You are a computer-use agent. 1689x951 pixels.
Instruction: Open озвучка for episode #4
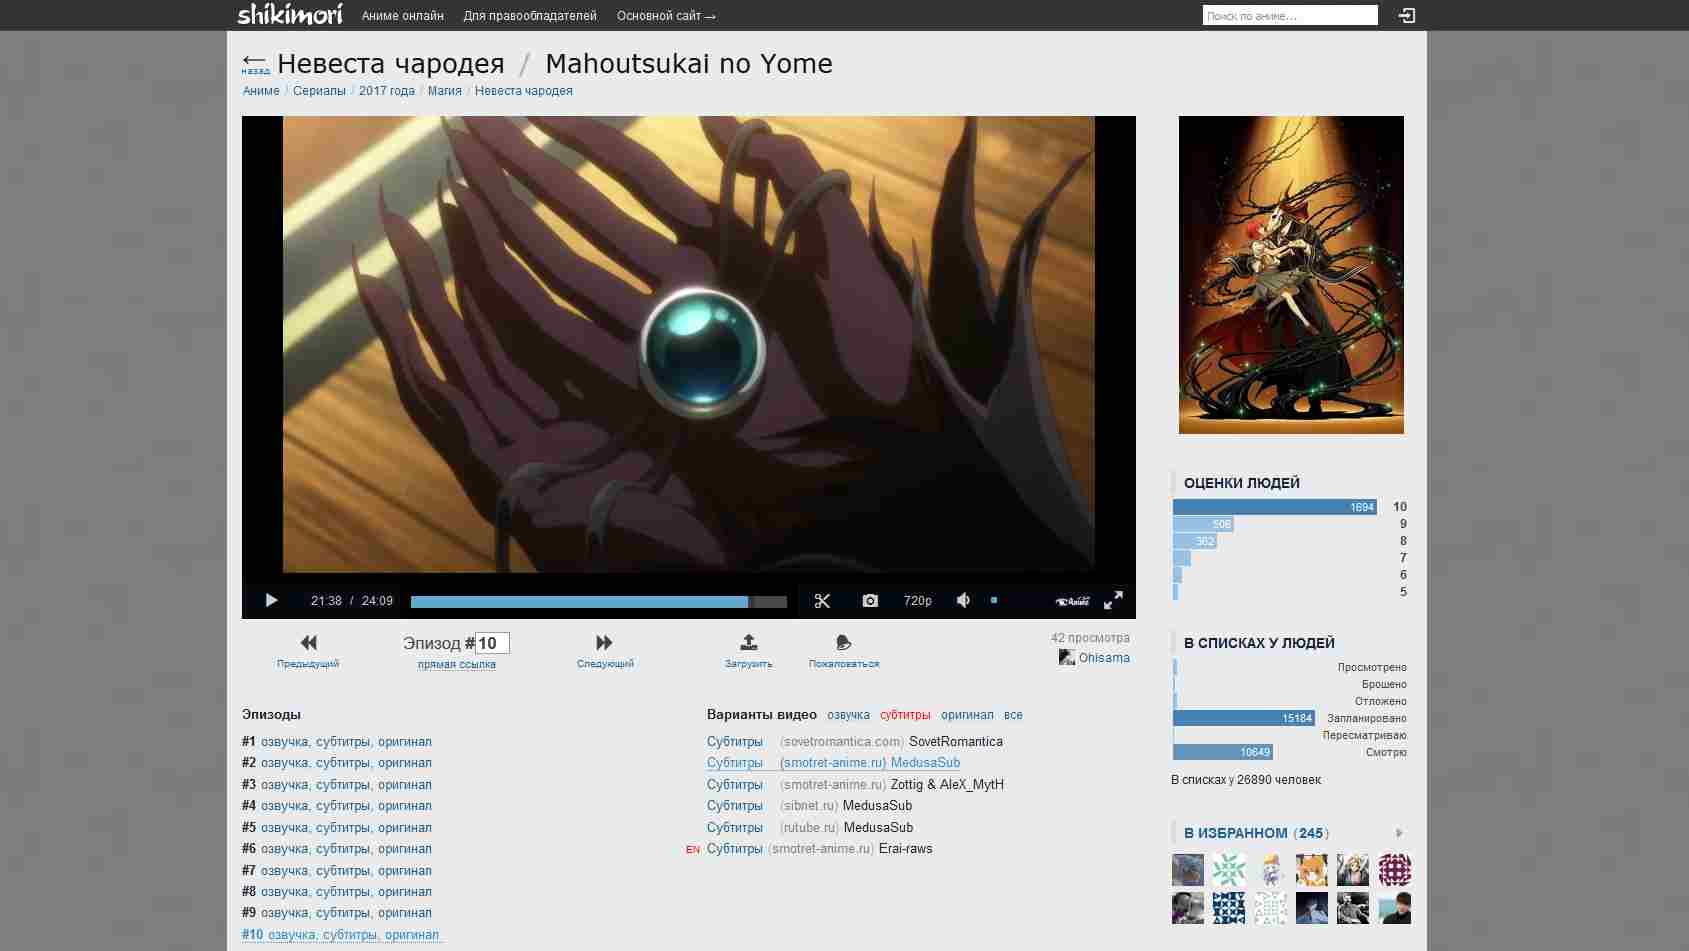pyautogui.click(x=284, y=806)
